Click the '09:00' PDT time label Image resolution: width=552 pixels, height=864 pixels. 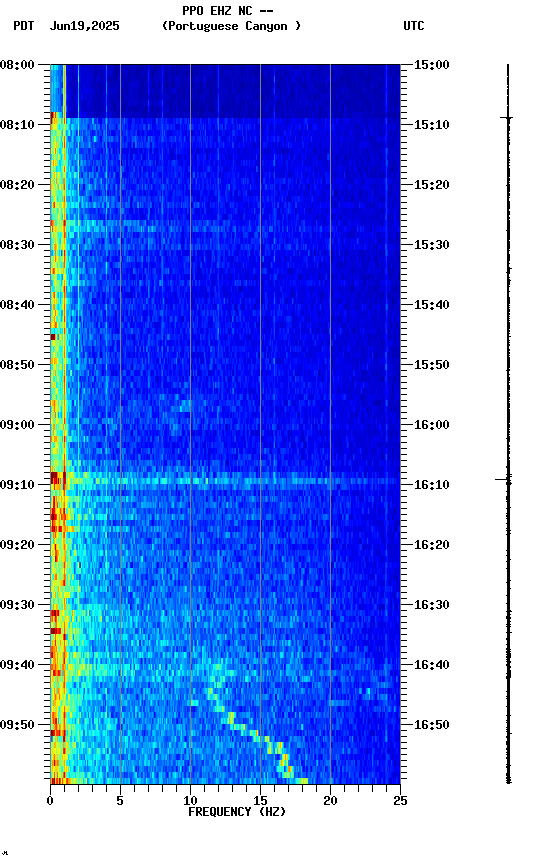click(x=17, y=425)
